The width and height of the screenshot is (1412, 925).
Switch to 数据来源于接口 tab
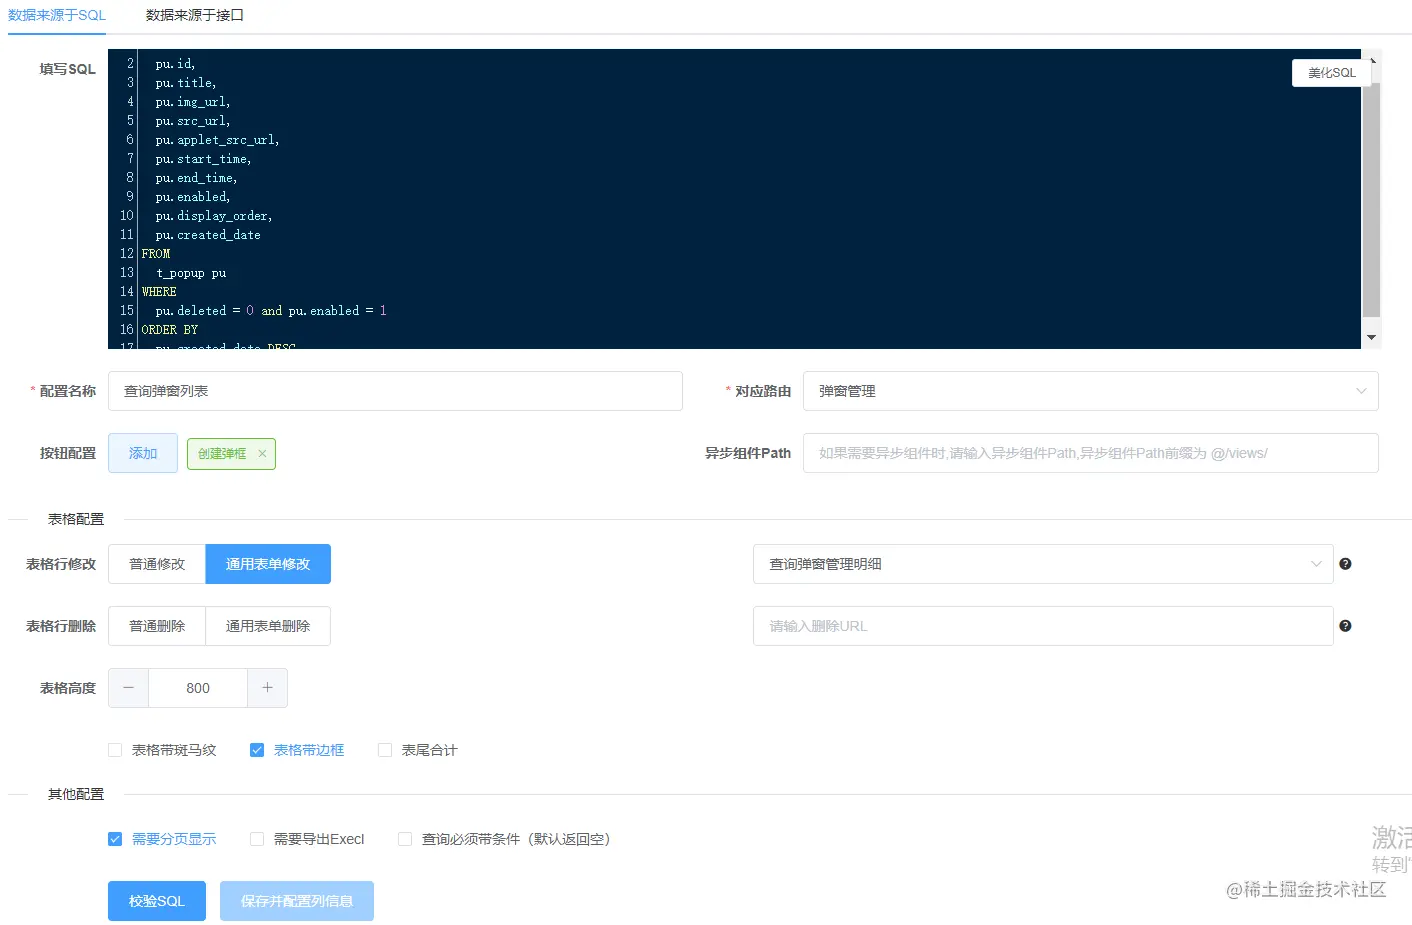click(194, 15)
